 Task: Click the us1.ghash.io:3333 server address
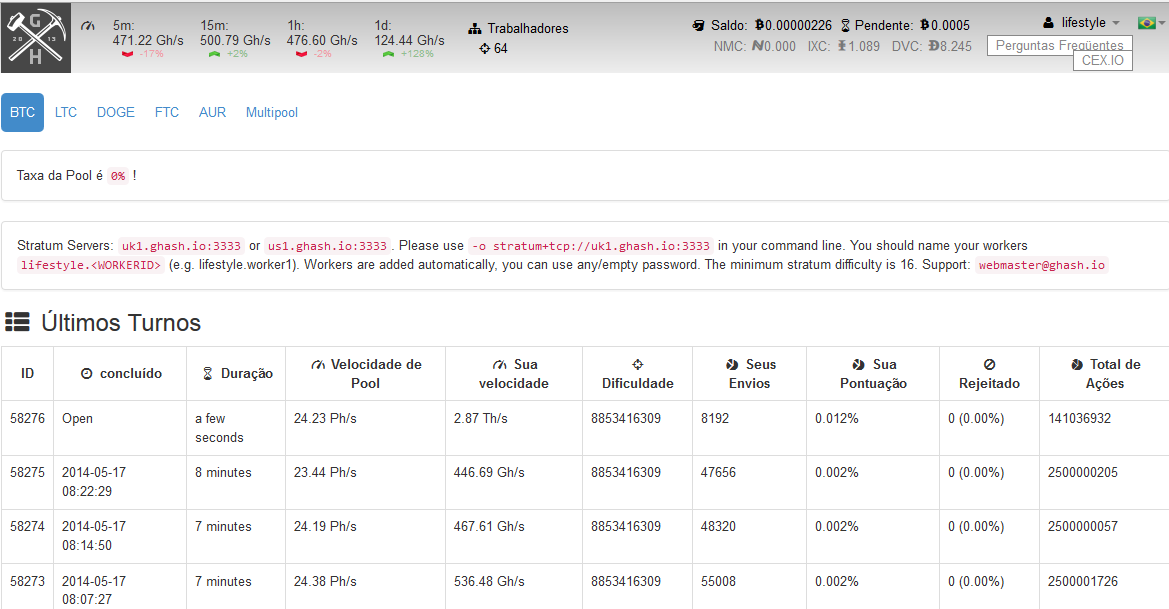[327, 246]
